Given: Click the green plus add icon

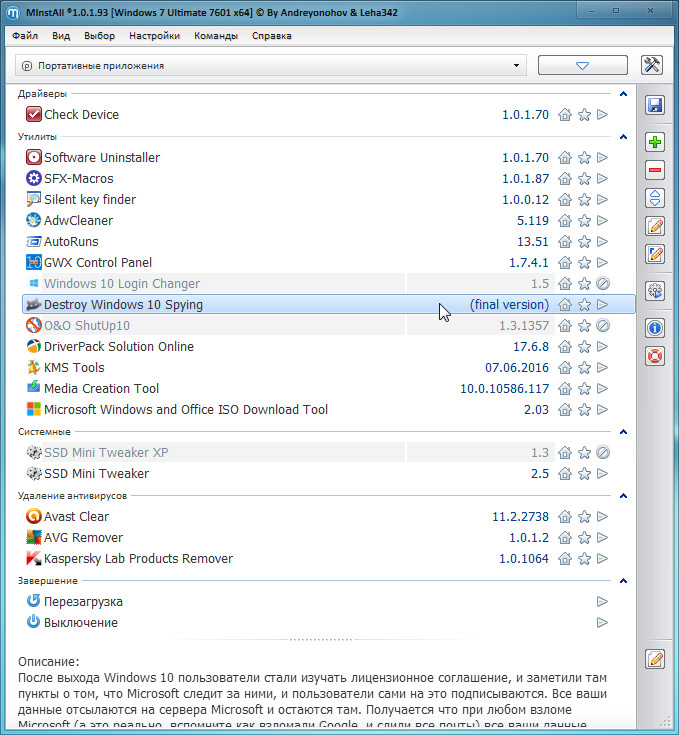Looking at the screenshot, I should tap(655, 142).
